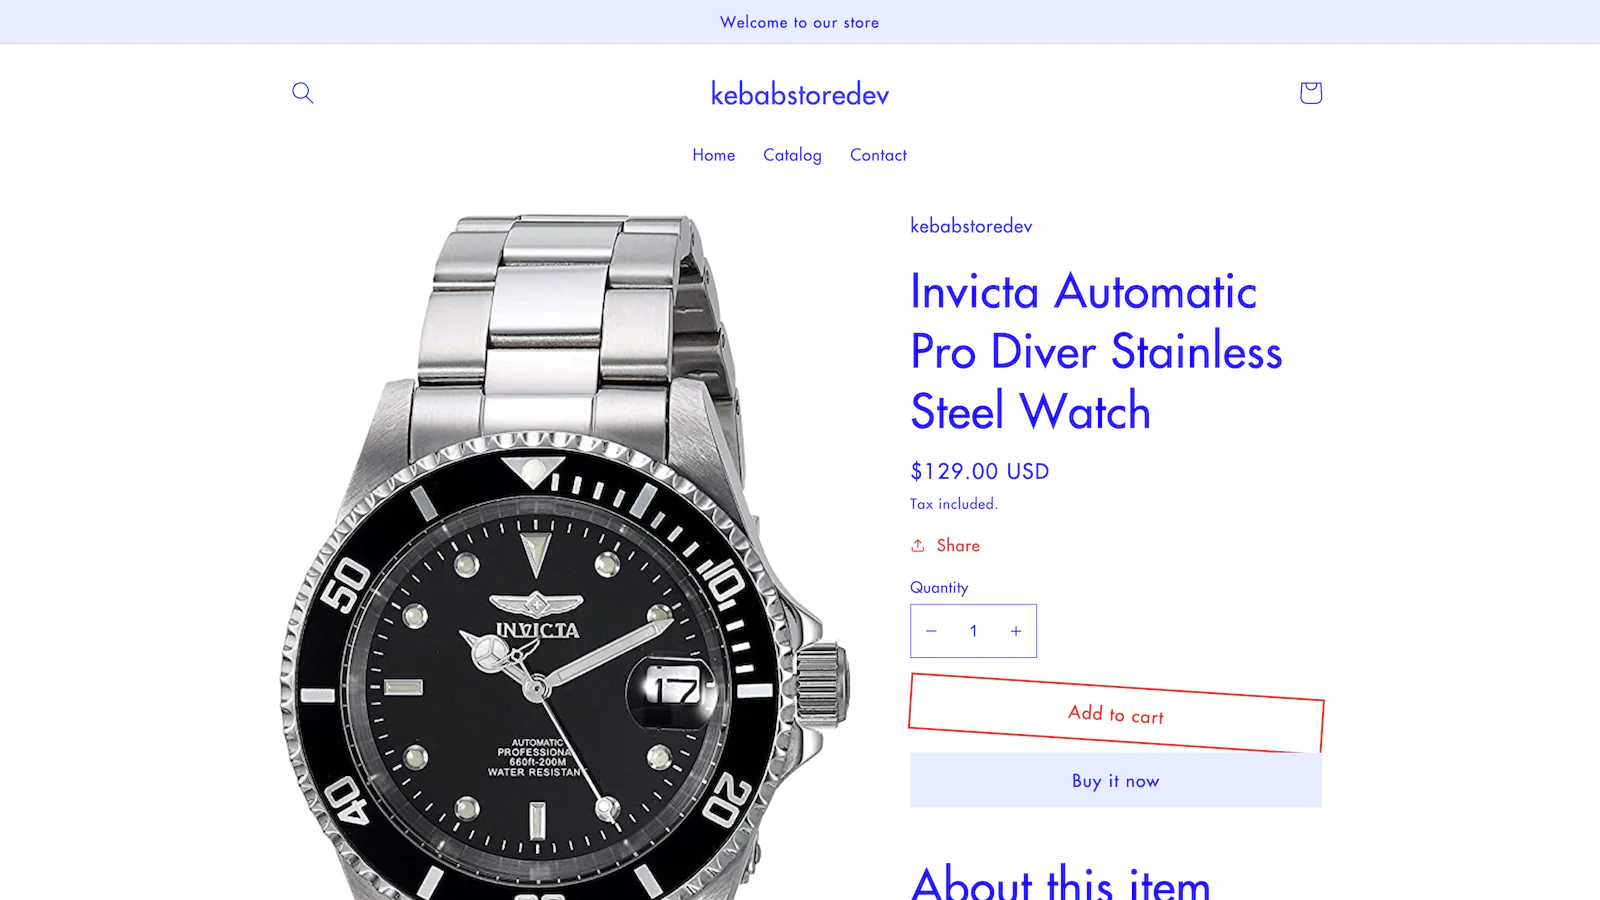Open the Contact menu item
This screenshot has height=900, width=1600.
878,155
